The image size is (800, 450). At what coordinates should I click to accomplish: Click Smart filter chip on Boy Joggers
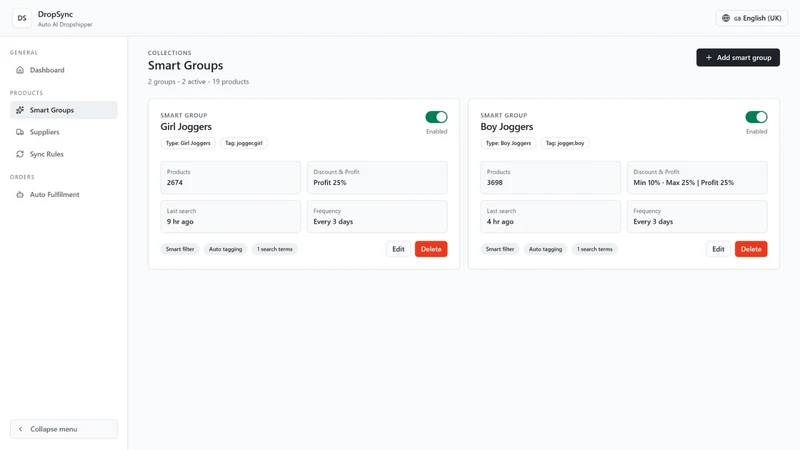(499, 249)
